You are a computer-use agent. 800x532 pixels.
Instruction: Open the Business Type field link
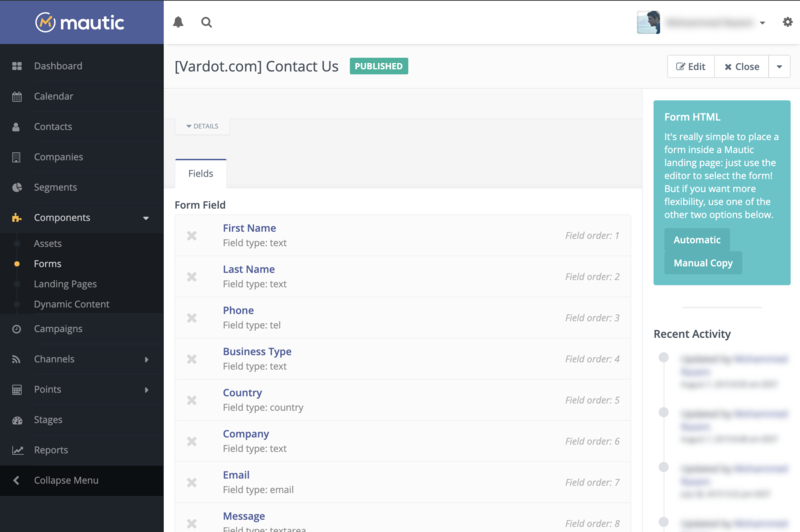[257, 351]
